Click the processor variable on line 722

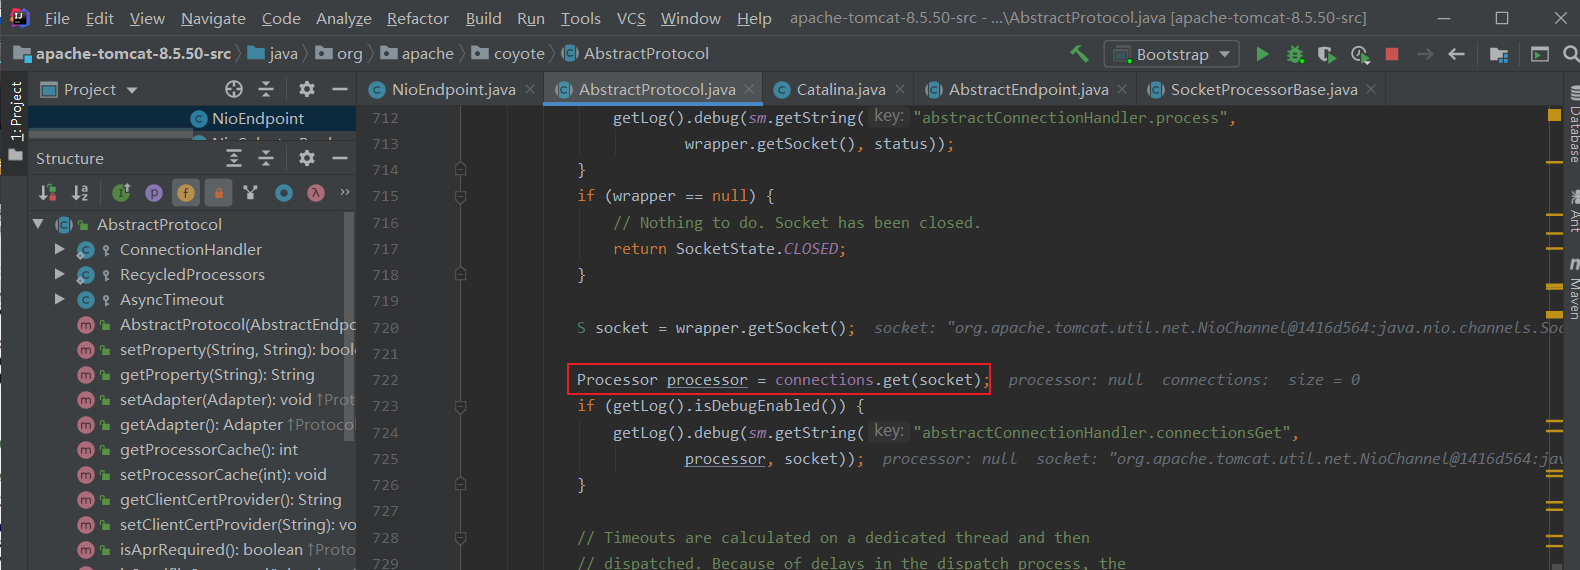click(x=707, y=380)
